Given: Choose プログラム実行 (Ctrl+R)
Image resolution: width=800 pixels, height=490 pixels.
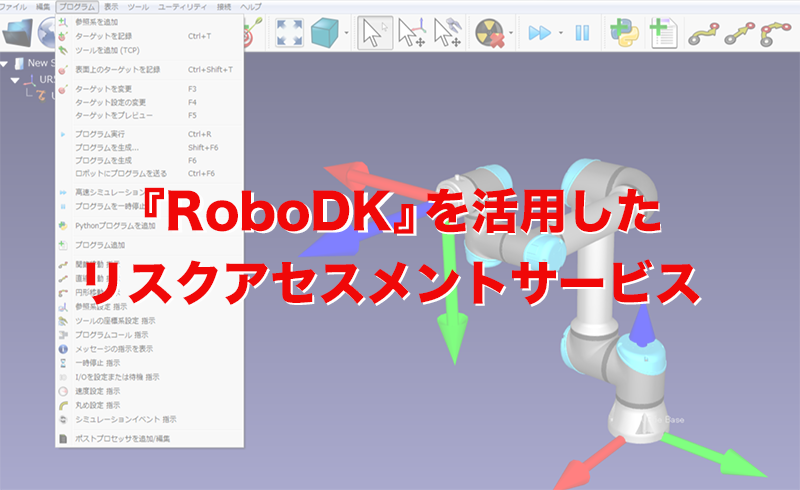Looking at the screenshot, I should pos(149,134).
